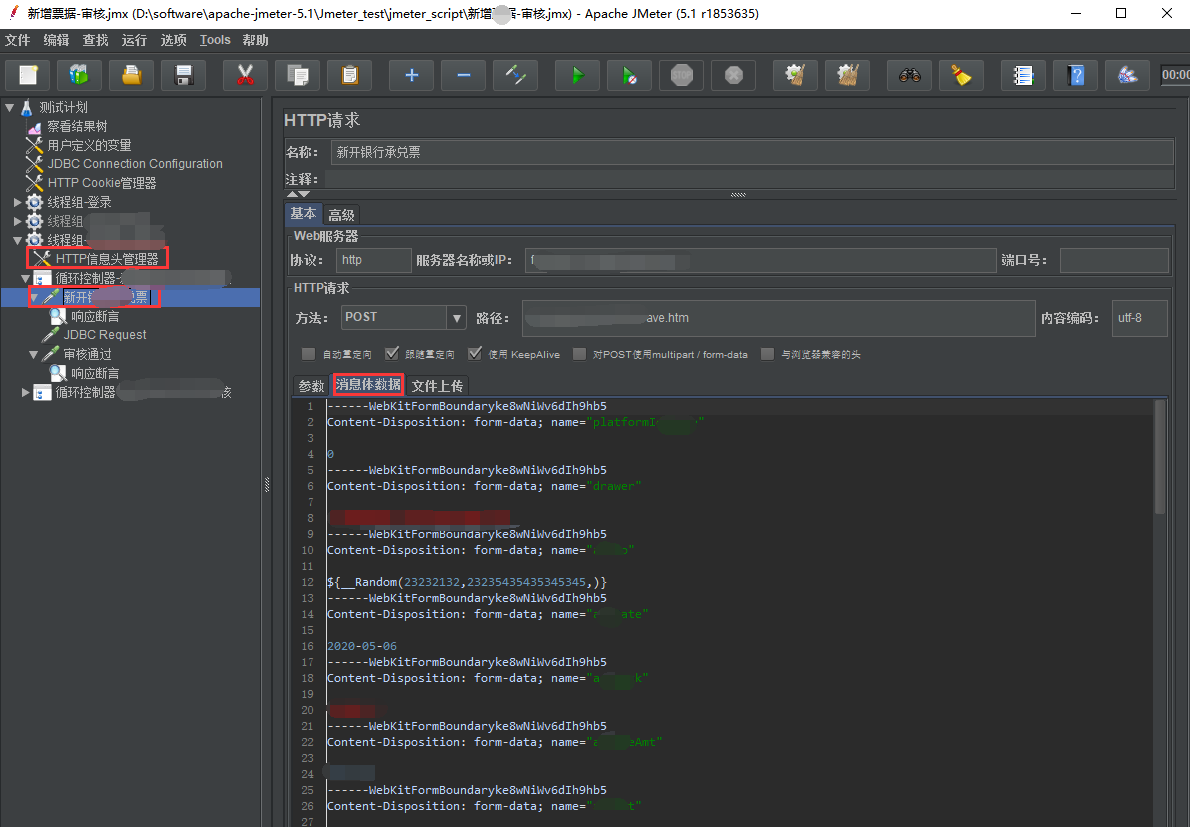Image resolution: width=1190 pixels, height=827 pixels.
Task: Open the 选项 menu
Action: click(174, 40)
